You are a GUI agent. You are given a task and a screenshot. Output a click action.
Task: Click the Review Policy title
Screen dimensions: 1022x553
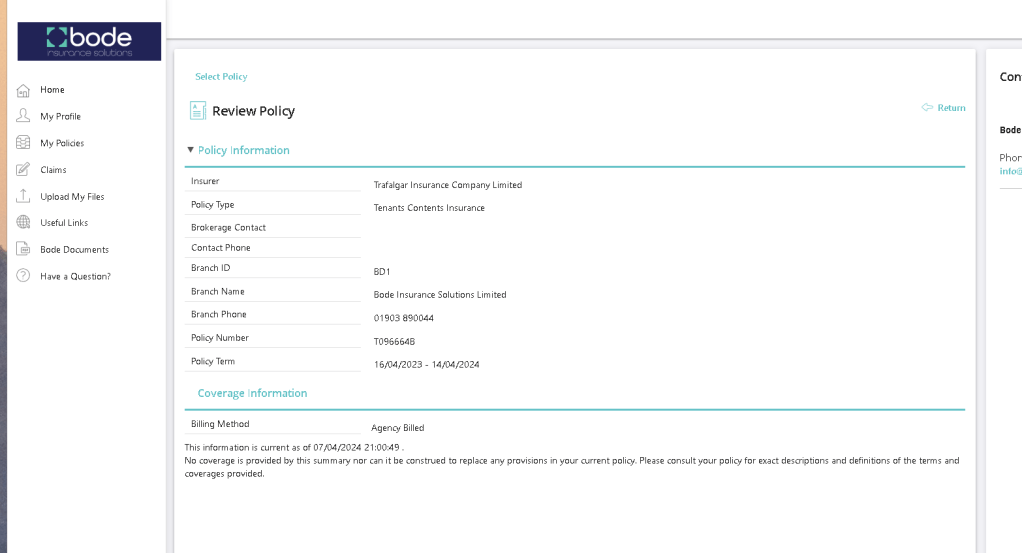254,111
